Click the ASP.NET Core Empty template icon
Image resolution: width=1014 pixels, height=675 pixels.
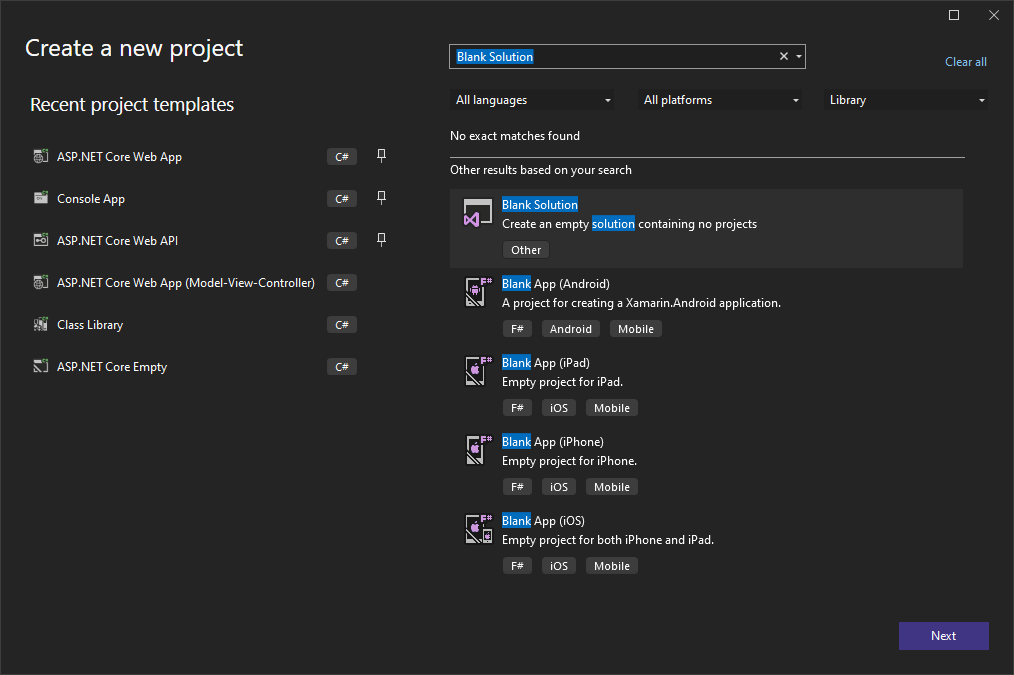click(x=41, y=366)
